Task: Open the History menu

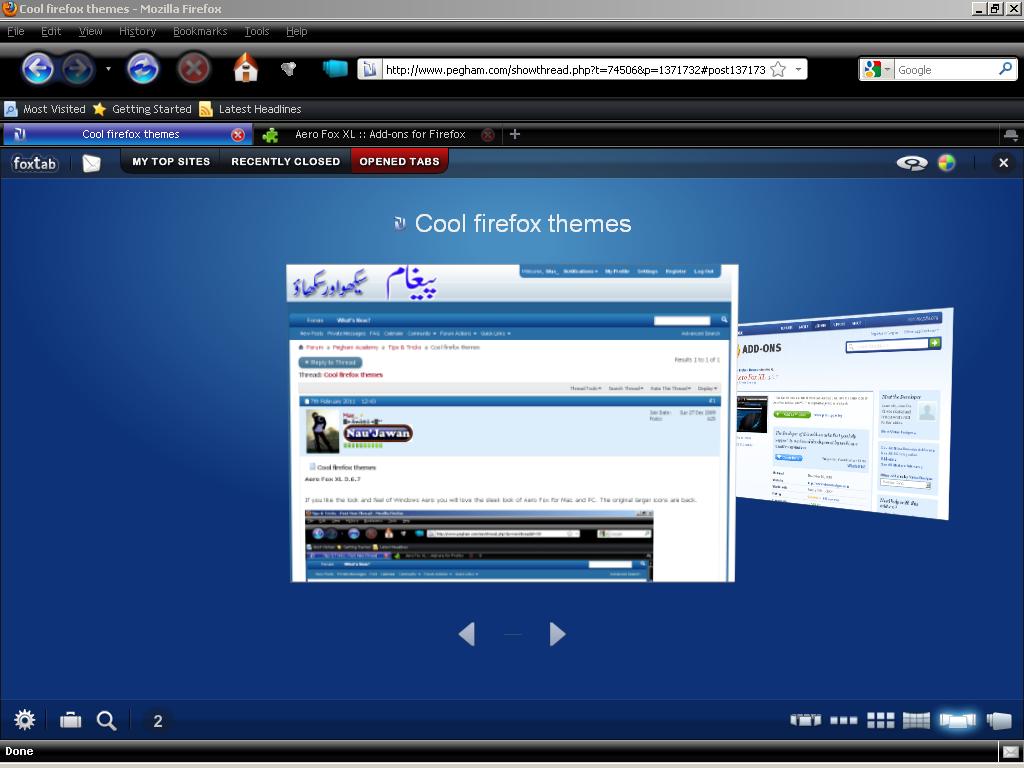Action: (x=137, y=31)
